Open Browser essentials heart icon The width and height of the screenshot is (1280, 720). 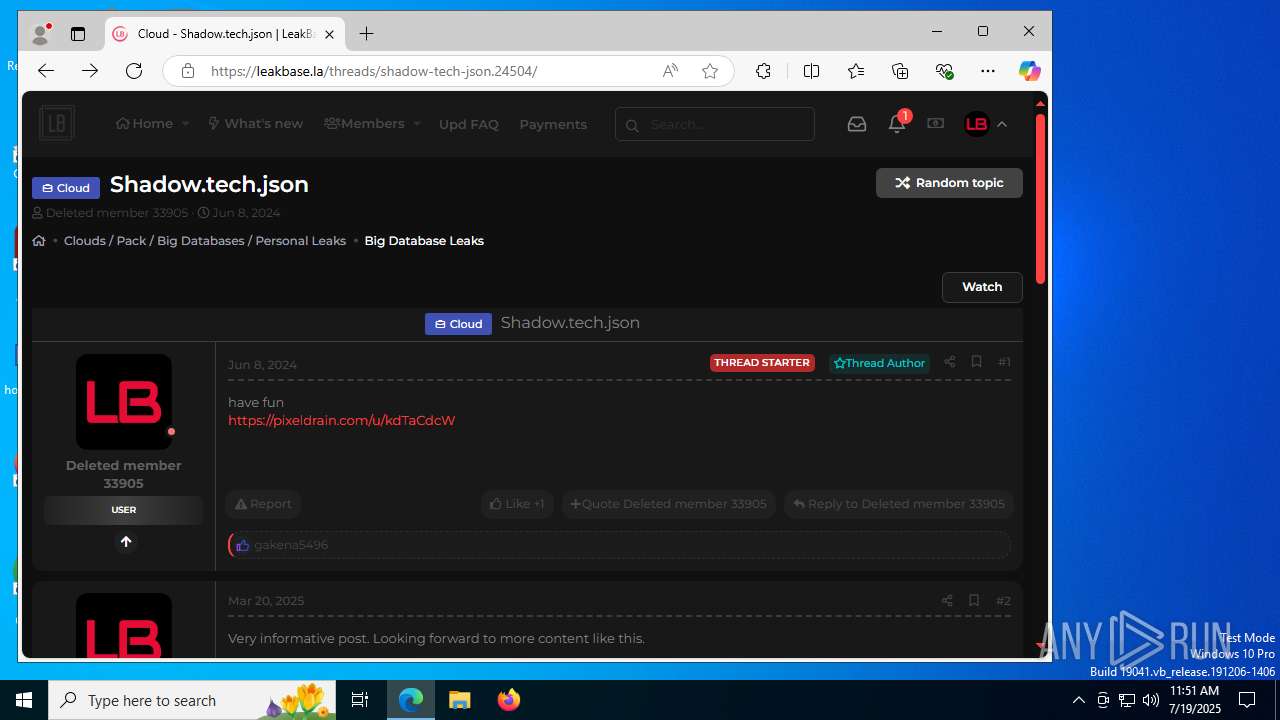[x=944, y=71]
